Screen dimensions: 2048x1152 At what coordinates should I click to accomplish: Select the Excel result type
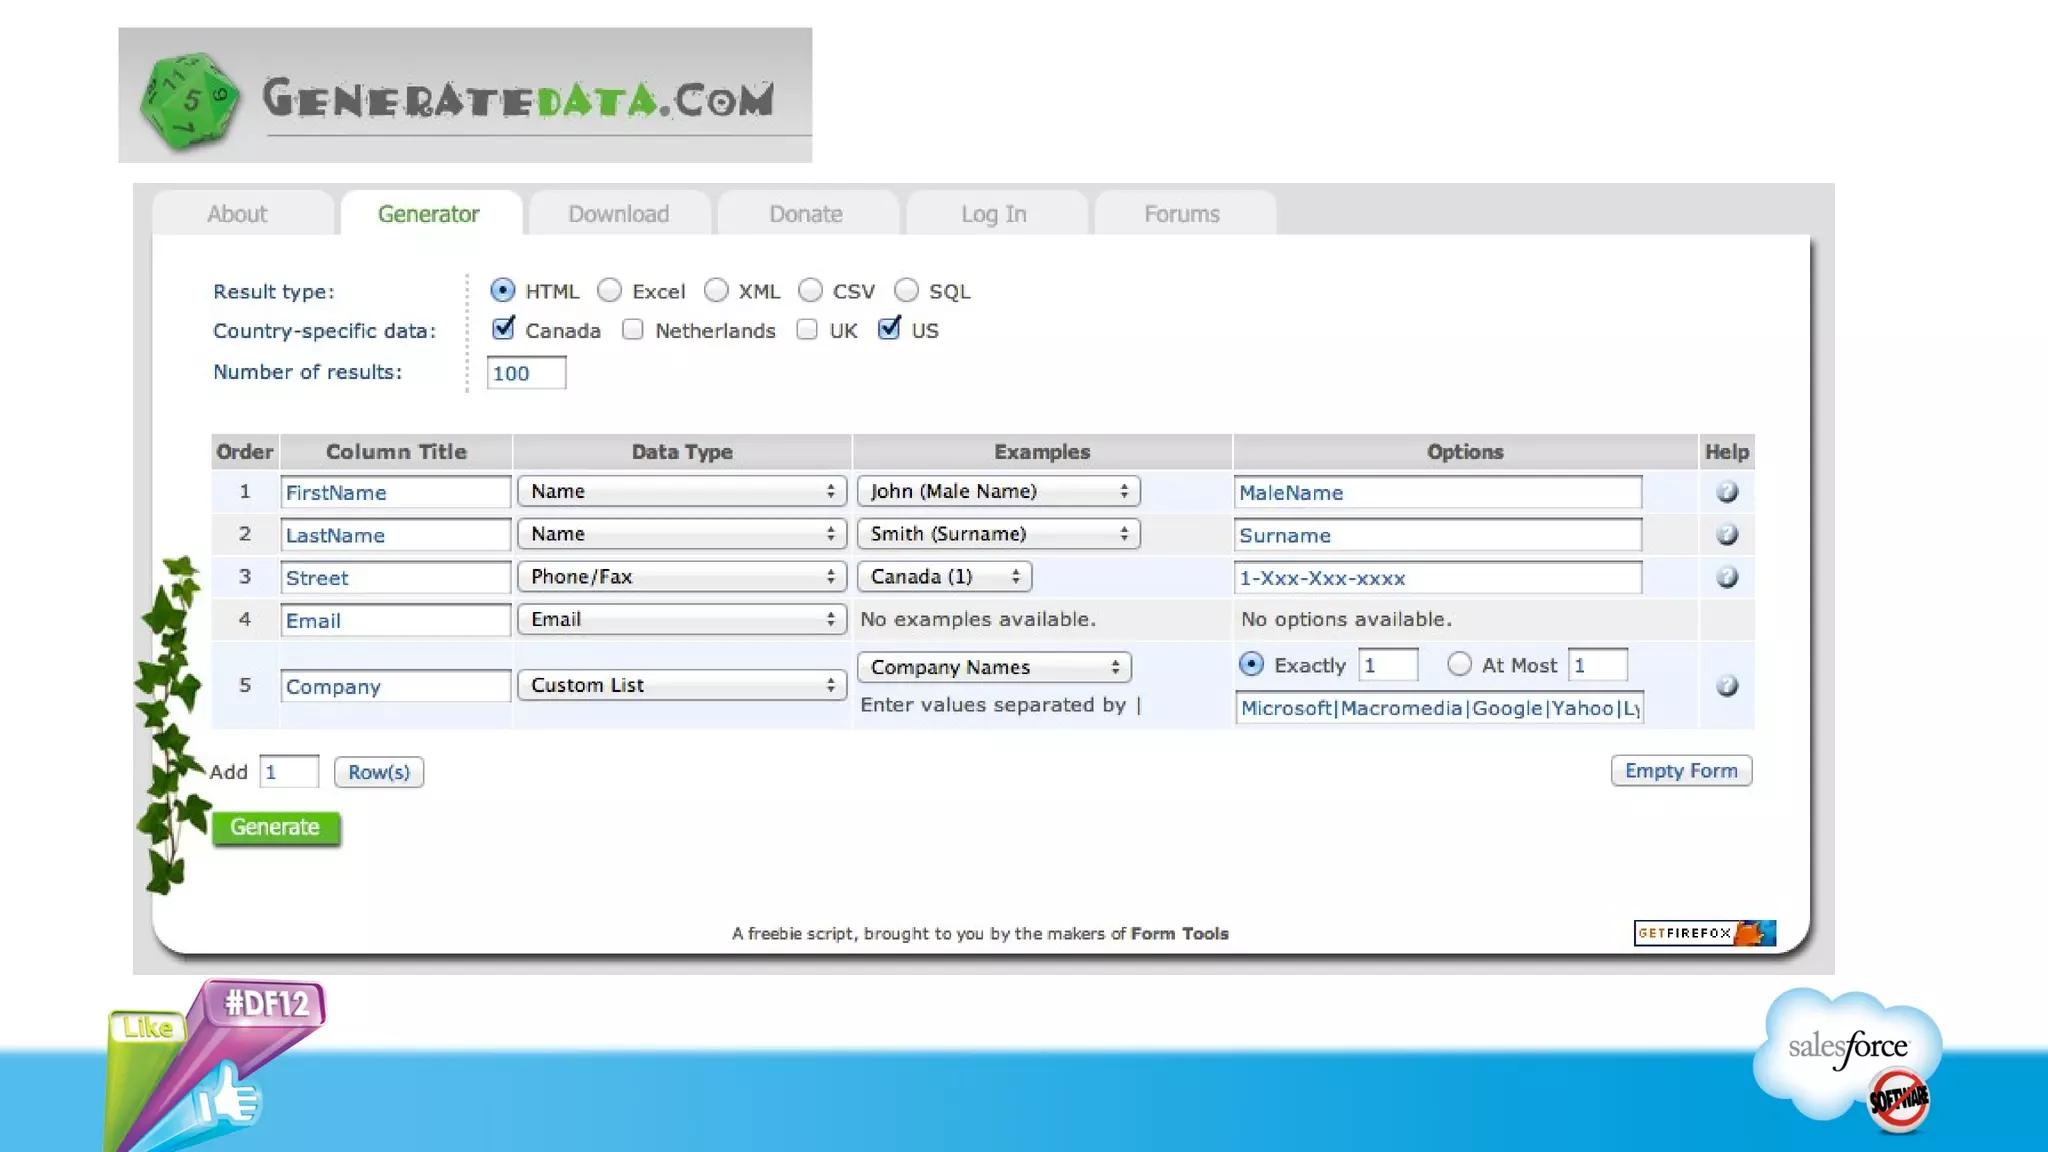point(610,291)
